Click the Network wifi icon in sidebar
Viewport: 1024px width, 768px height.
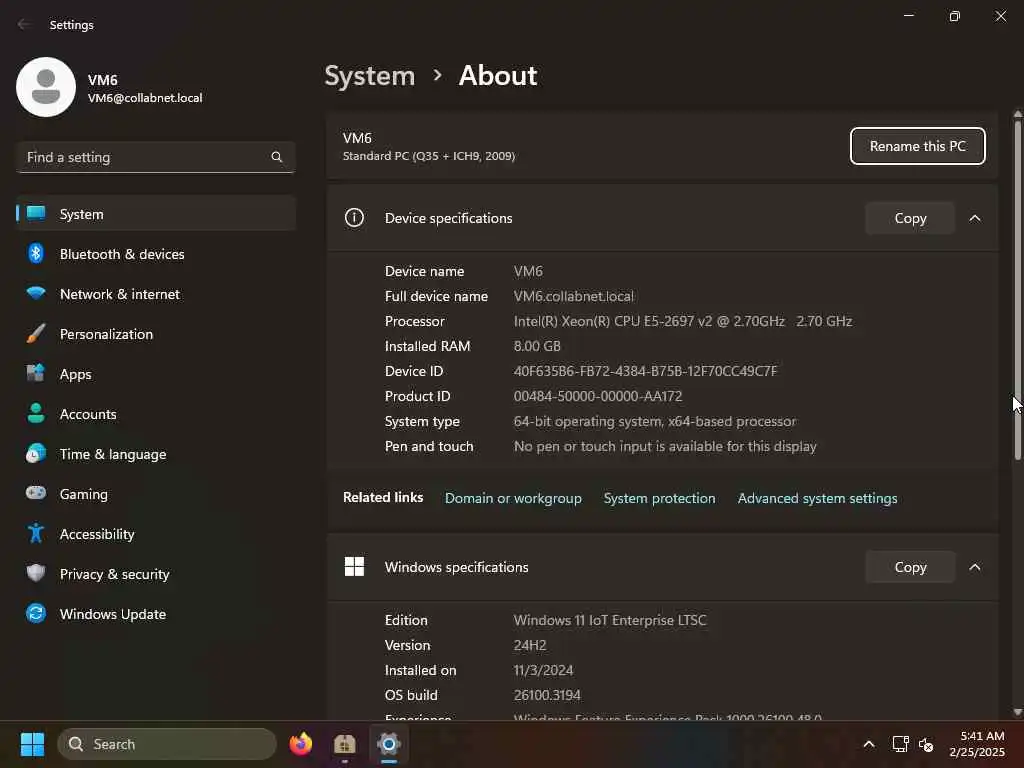36,293
